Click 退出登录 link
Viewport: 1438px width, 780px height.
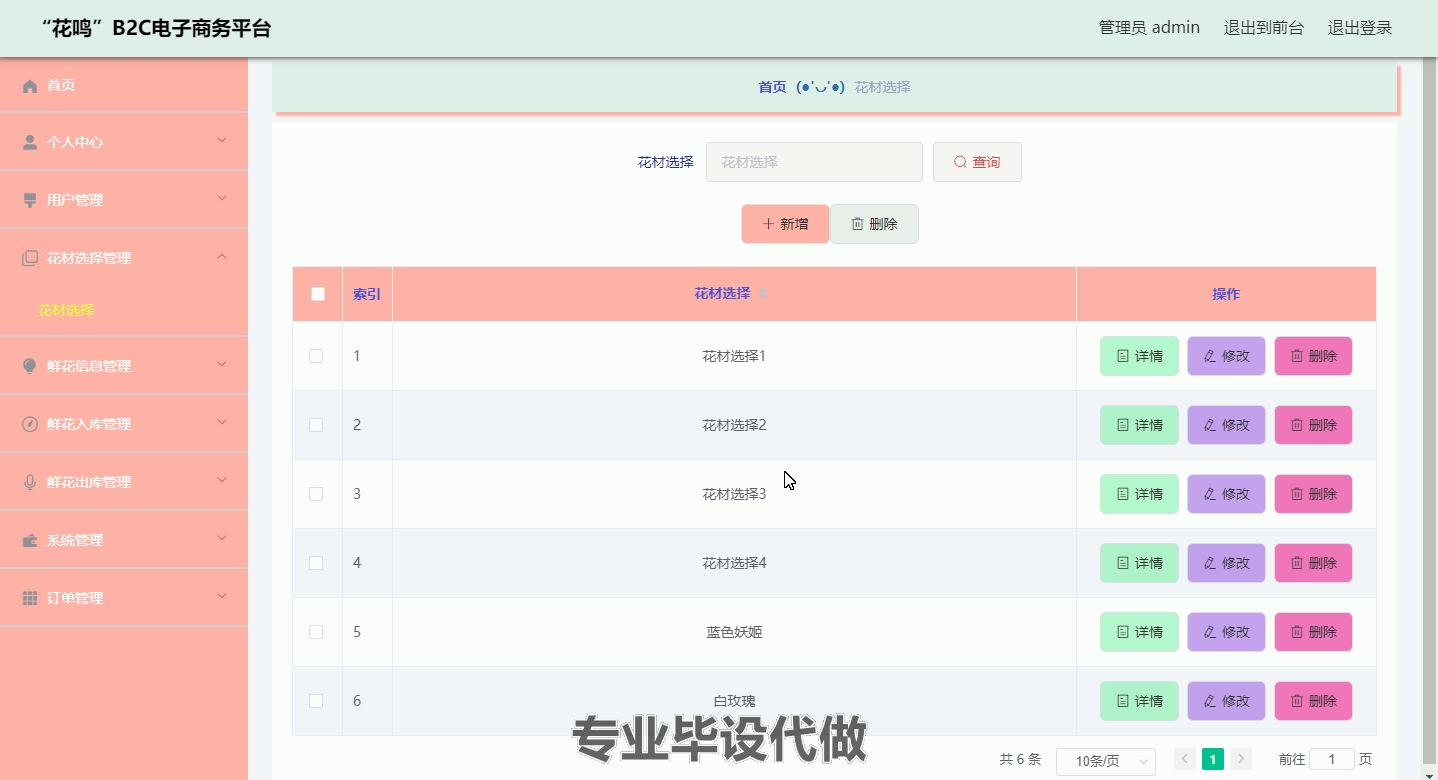tap(1360, 28)
